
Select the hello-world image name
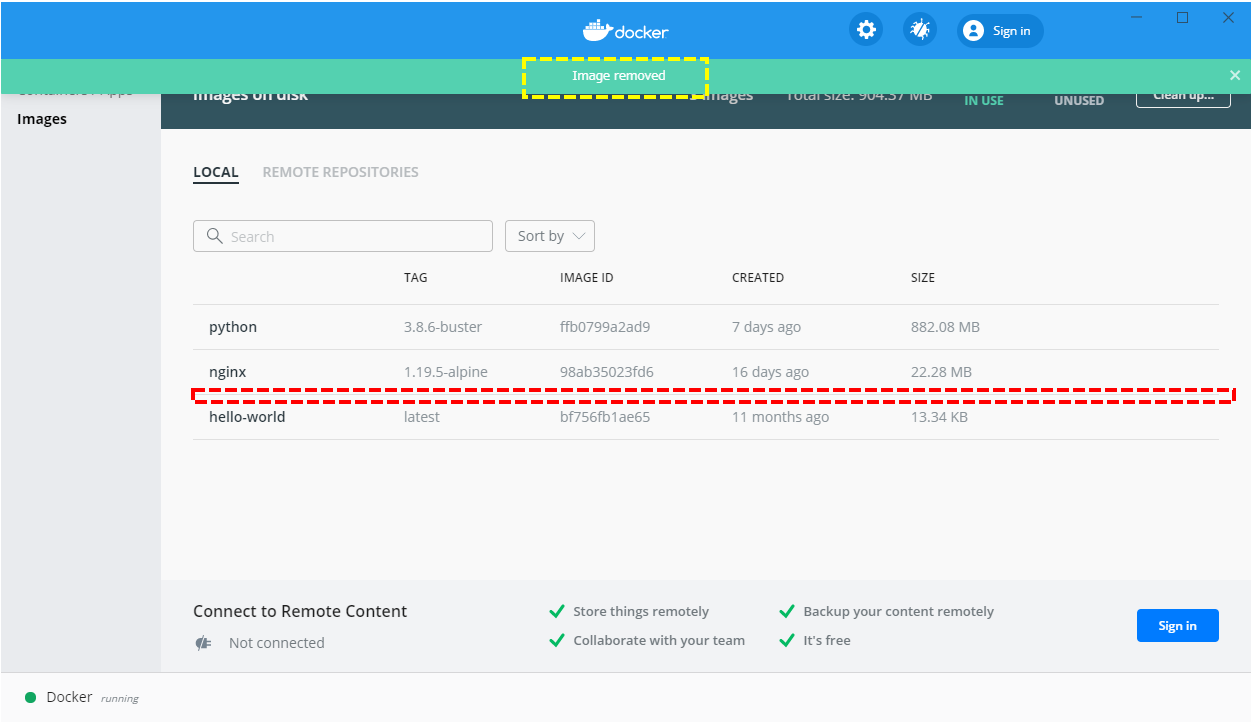pyautogui.click(x=247, y=417)
